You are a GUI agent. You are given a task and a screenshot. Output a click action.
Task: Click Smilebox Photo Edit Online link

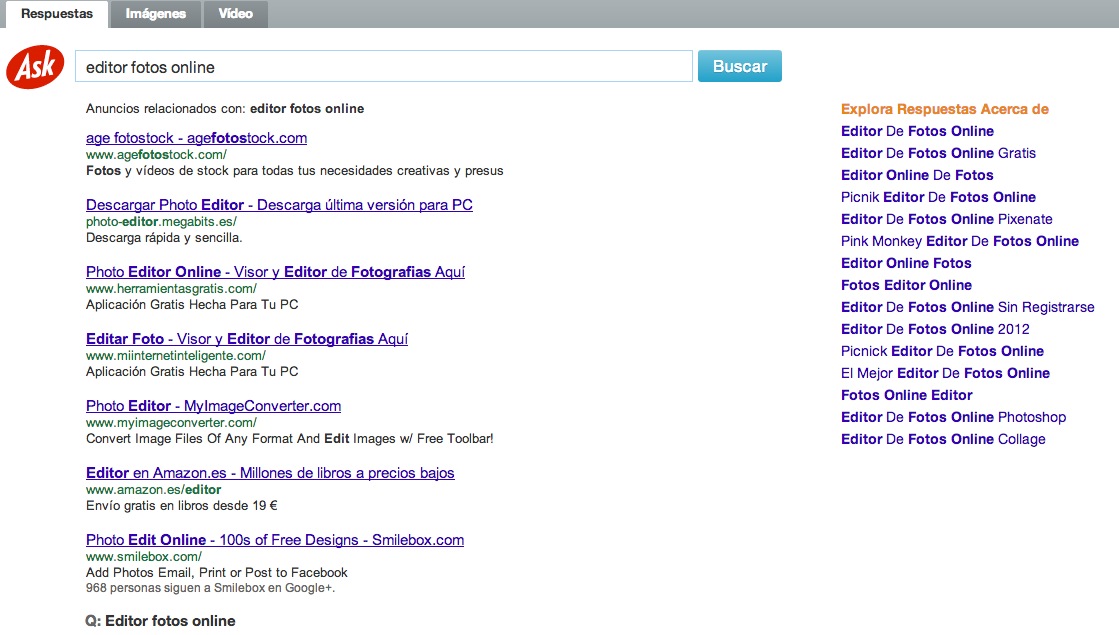(275, 540)
